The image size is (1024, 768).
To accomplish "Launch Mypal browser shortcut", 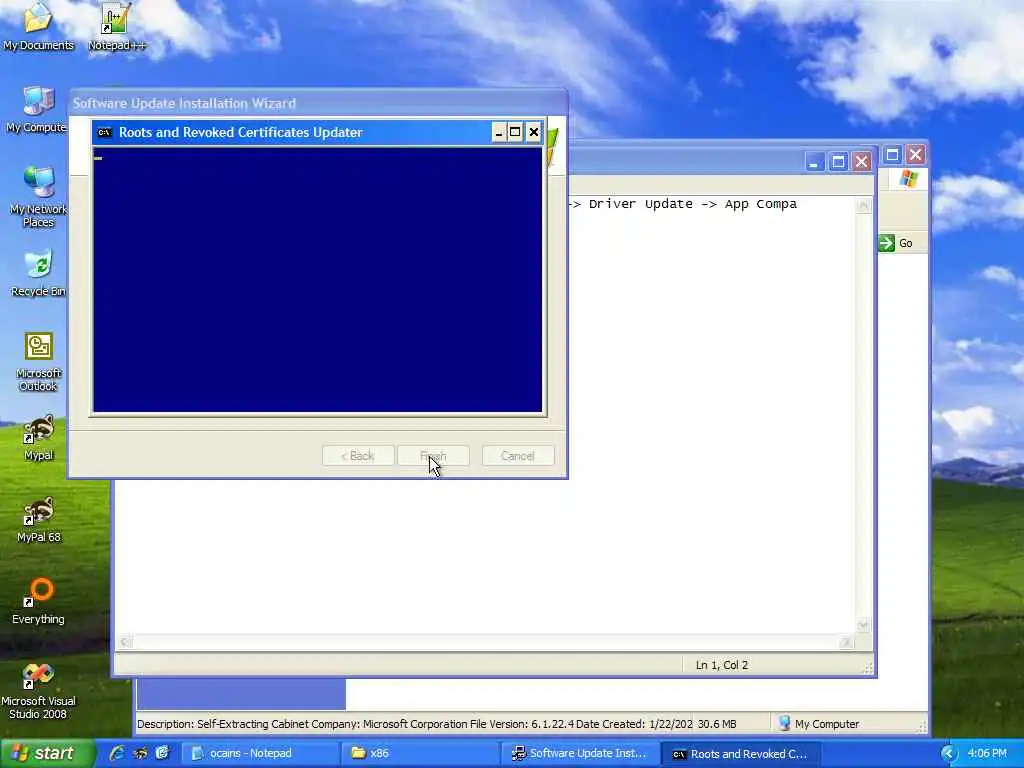I will (x=39, y=438).
